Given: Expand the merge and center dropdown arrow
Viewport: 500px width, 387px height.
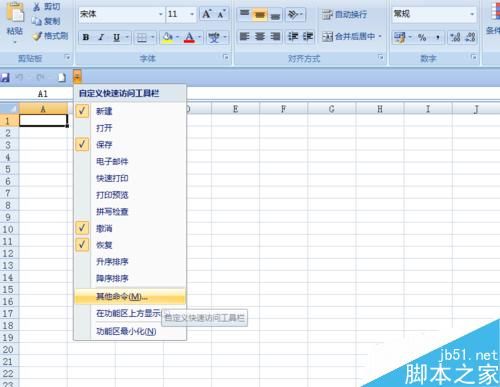Looking at the screenshot, I should coord(380,36).
